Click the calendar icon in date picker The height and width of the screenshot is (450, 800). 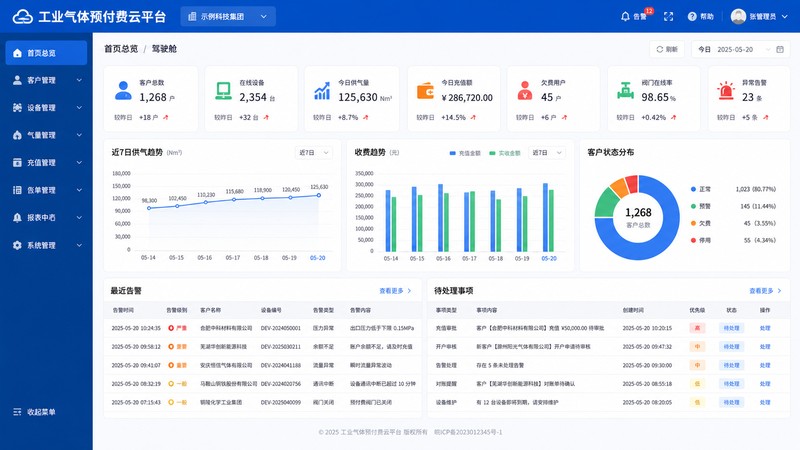780,49
